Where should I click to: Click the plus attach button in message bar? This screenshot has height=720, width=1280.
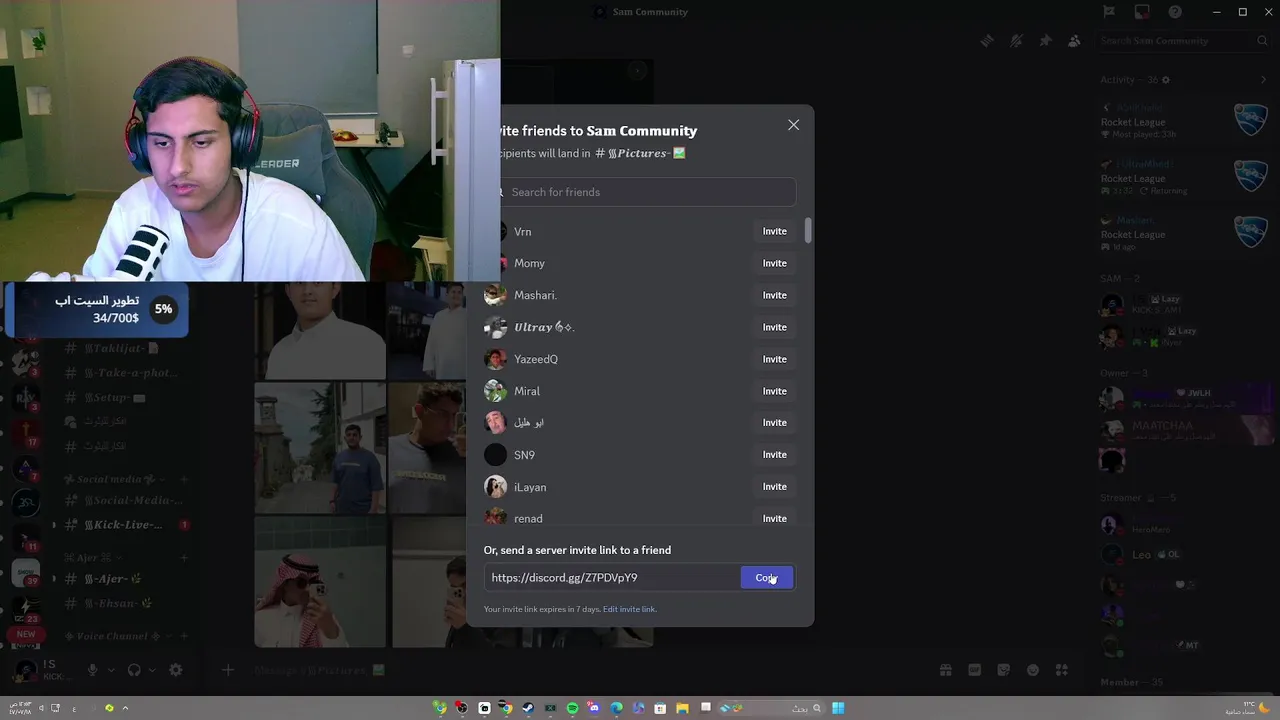point(228,670)
